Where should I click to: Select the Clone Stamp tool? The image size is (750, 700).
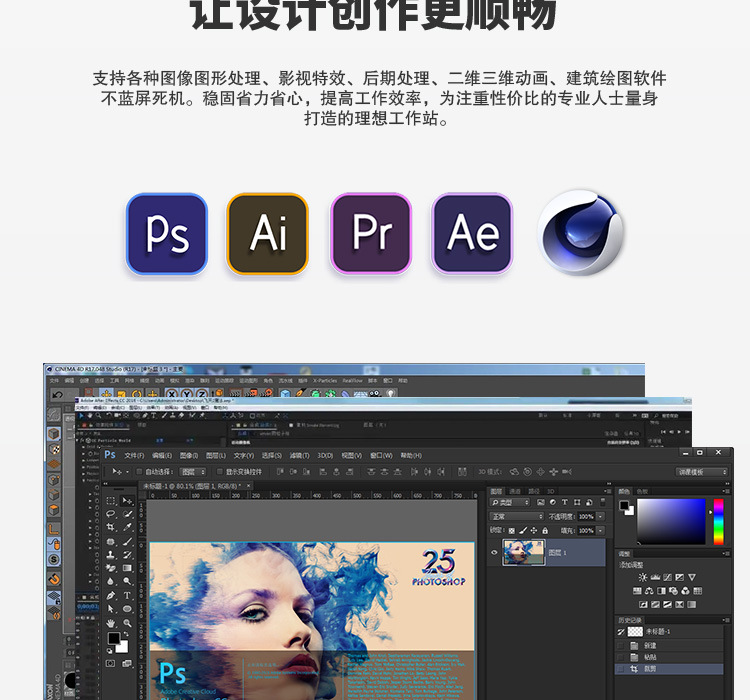111,555
